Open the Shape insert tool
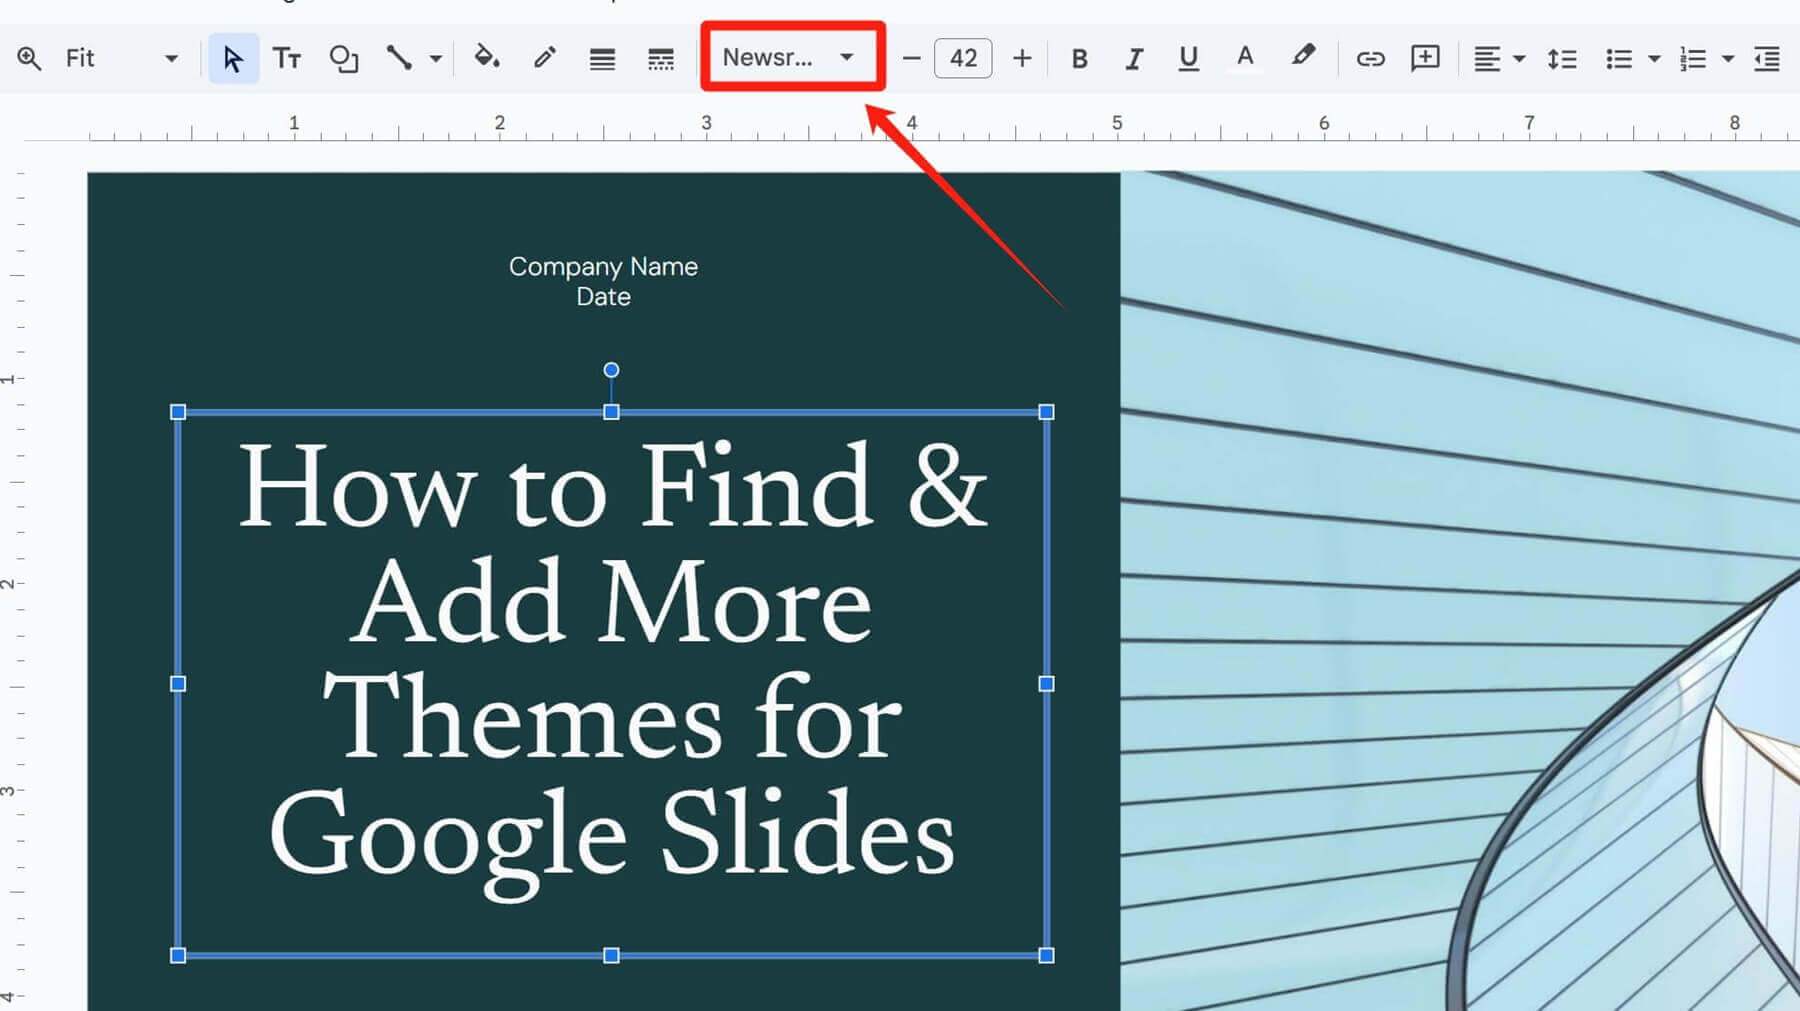 tap(343, 58)
